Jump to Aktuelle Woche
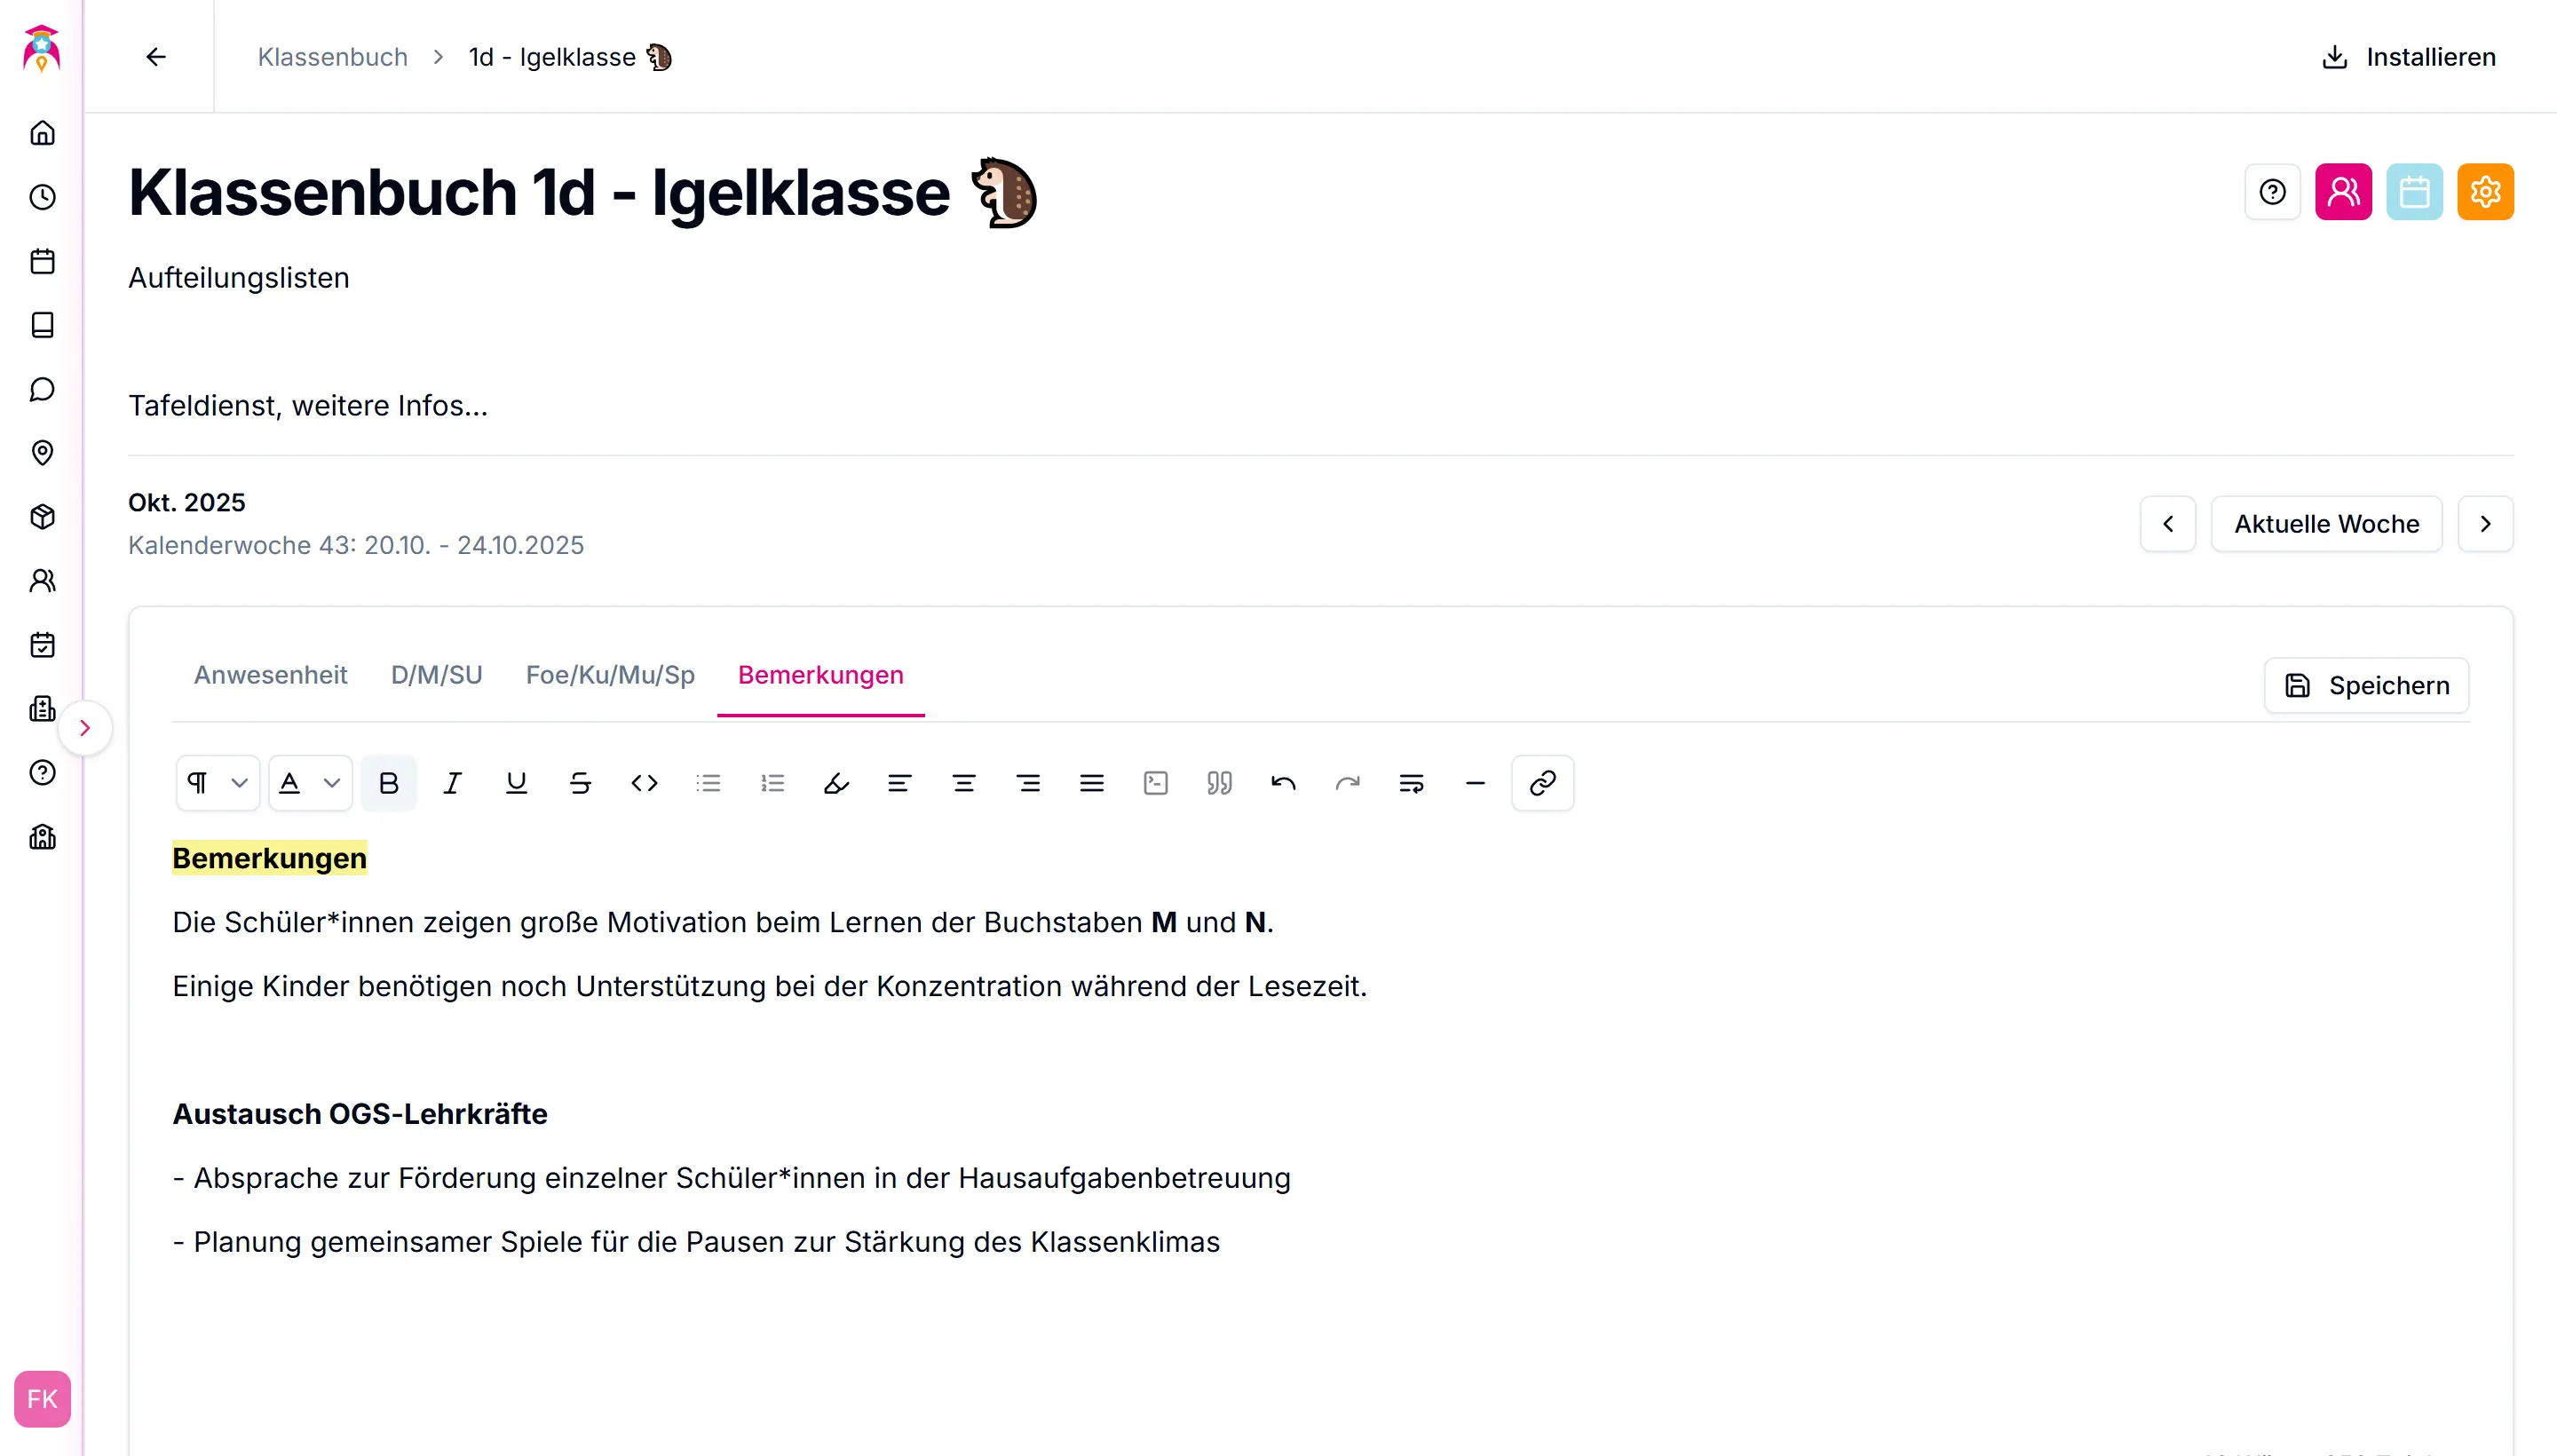Viewport: 2557px width, 1456px height. (x=2326, y=524)
